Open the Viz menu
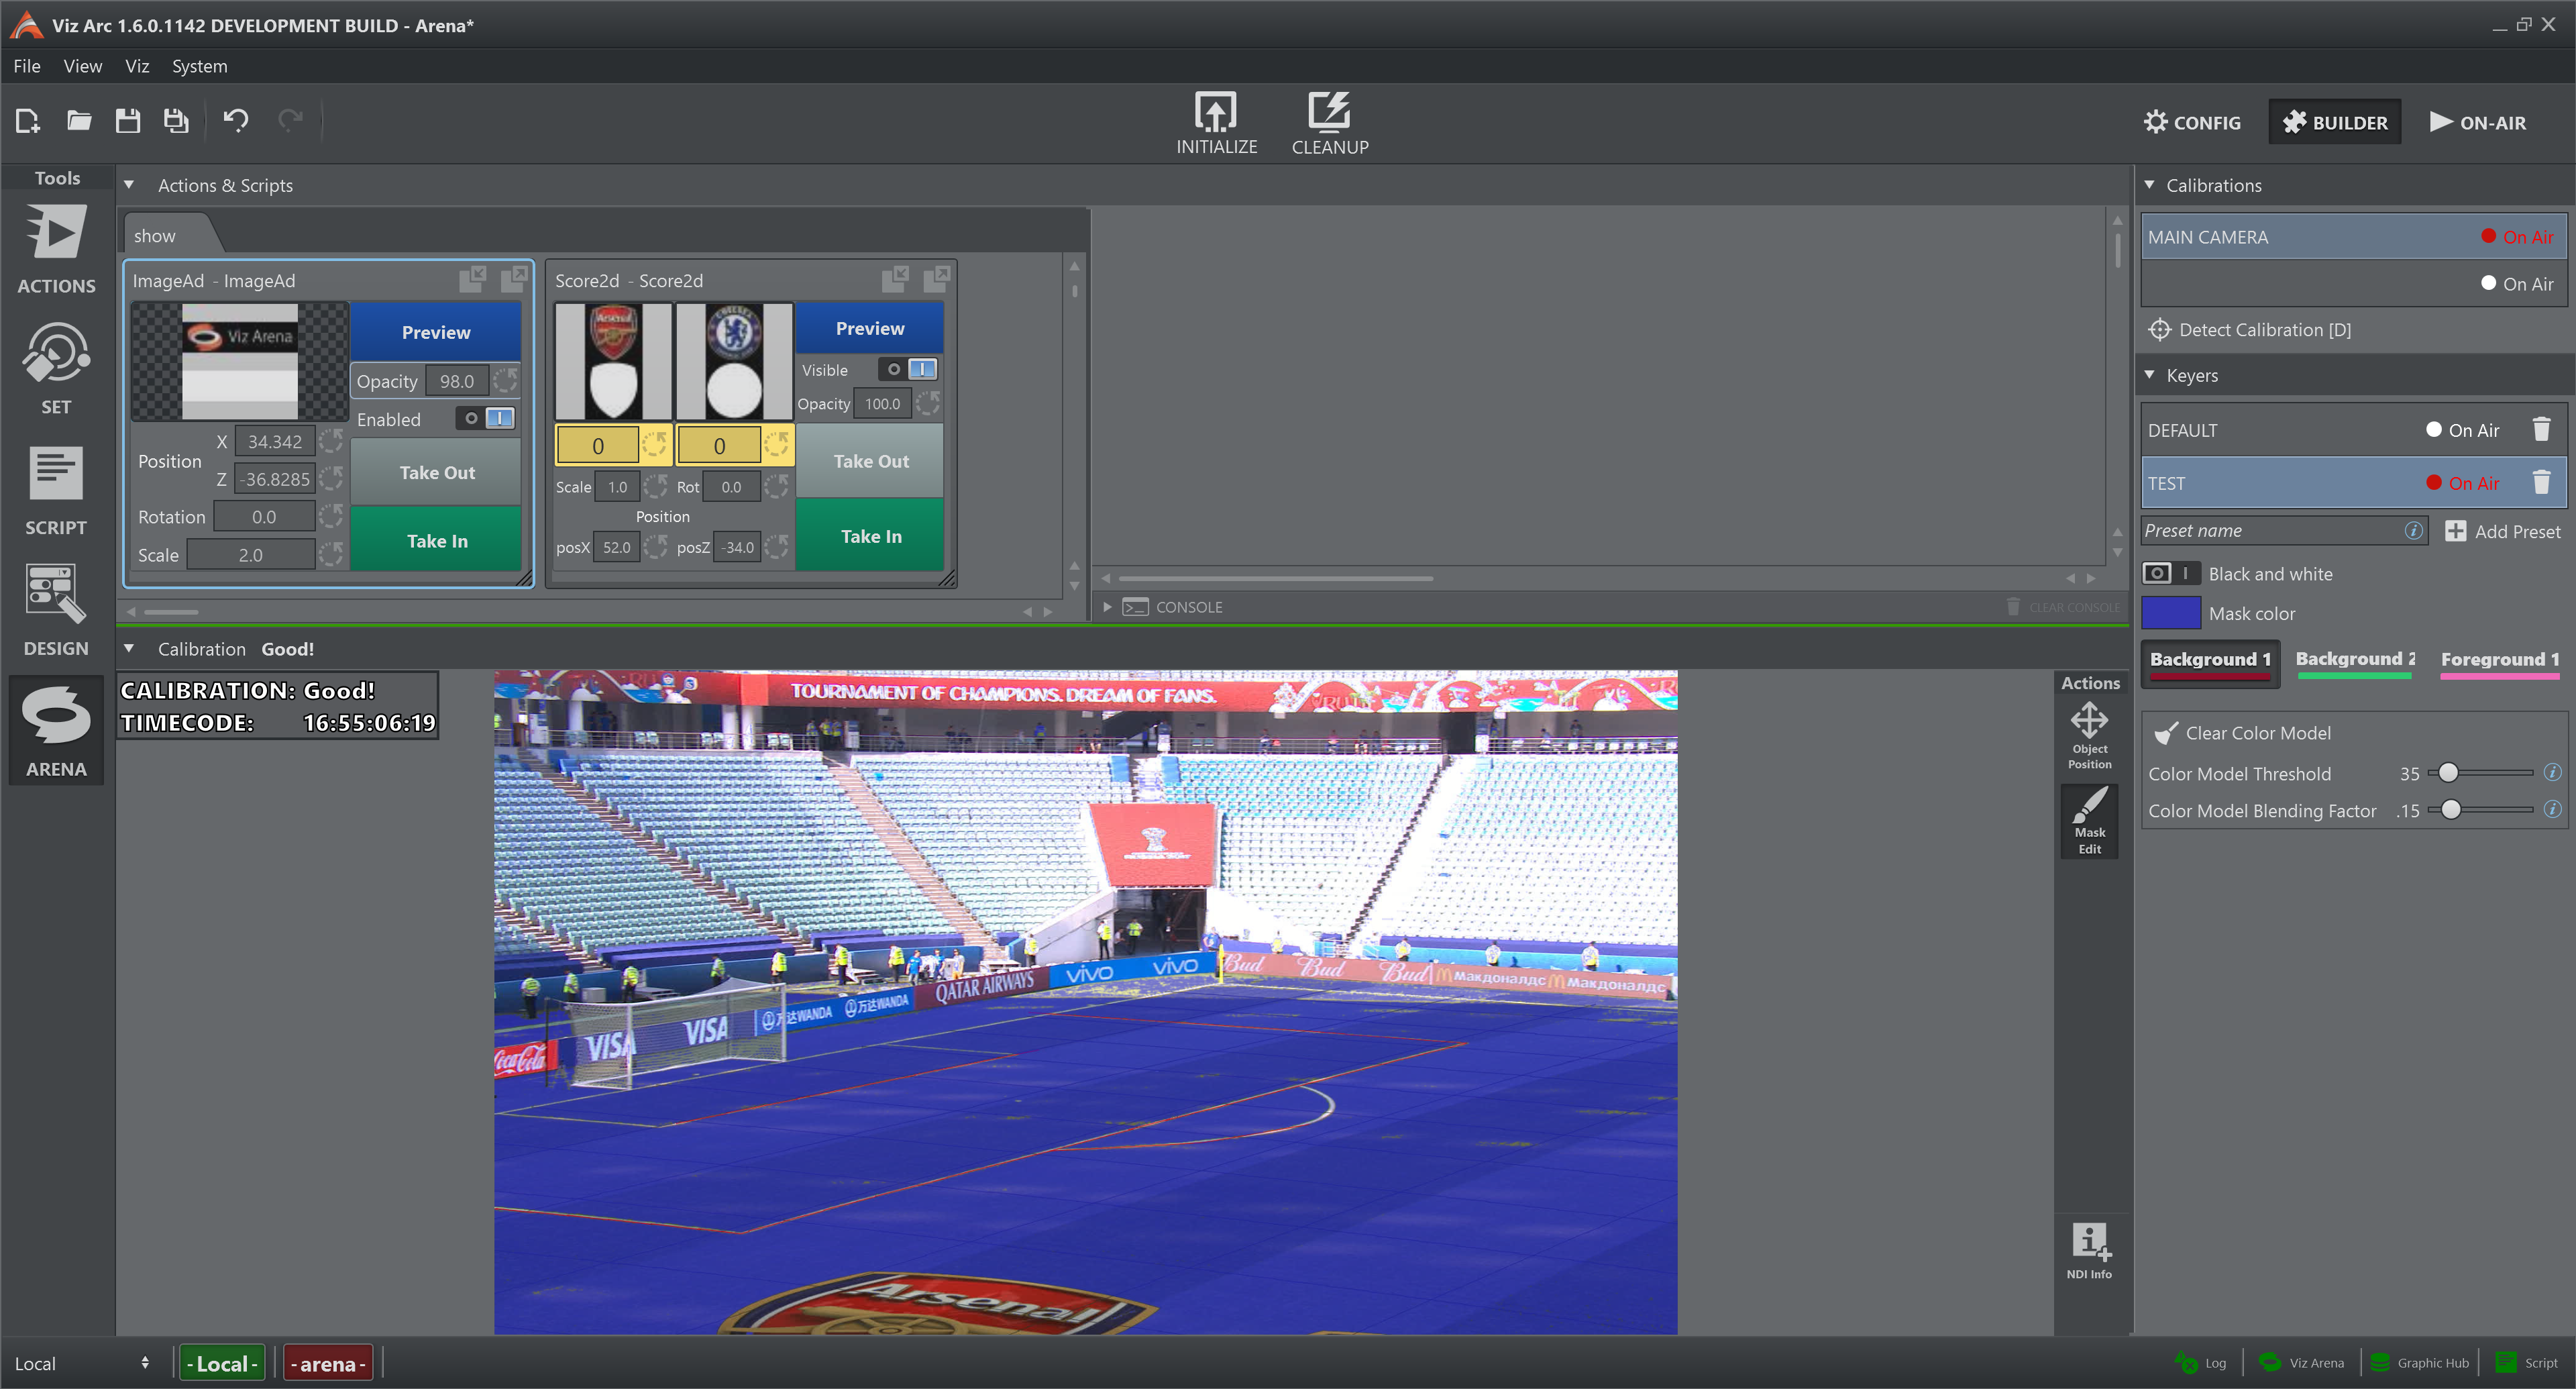The height and width of the screenshot is (1389, 2576). [137, 66]
